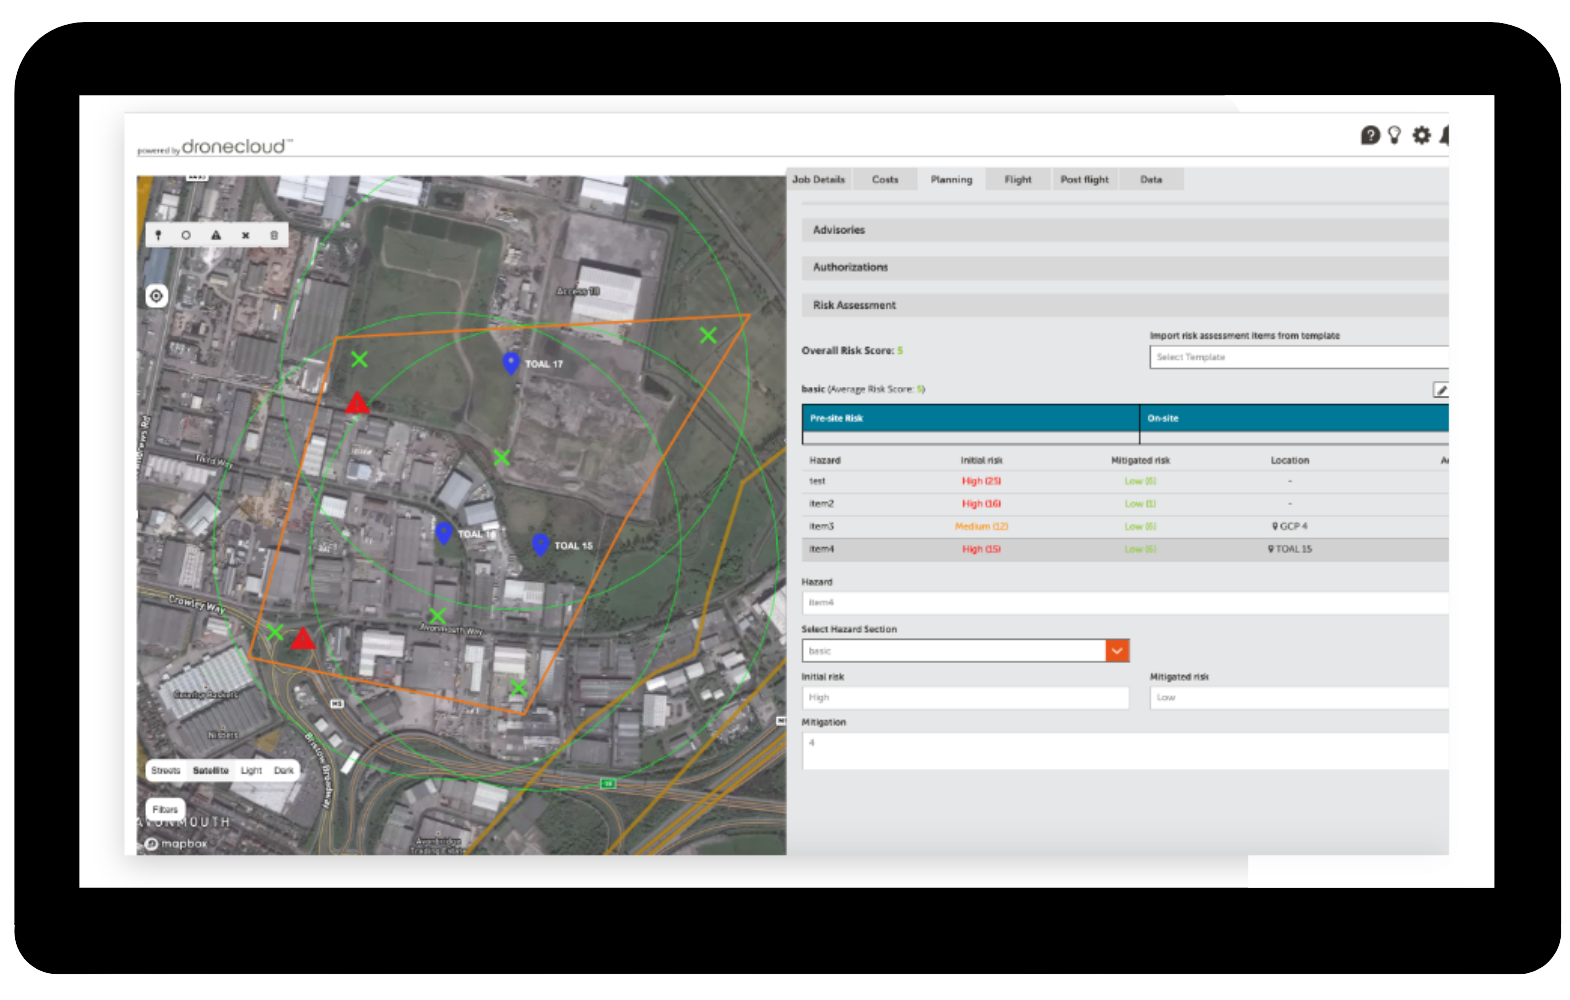This screenshot has width=1570, height=1000.
Task: Recenter map with the locate target icon
Action: pyautogui.click(x=156, y=296)
